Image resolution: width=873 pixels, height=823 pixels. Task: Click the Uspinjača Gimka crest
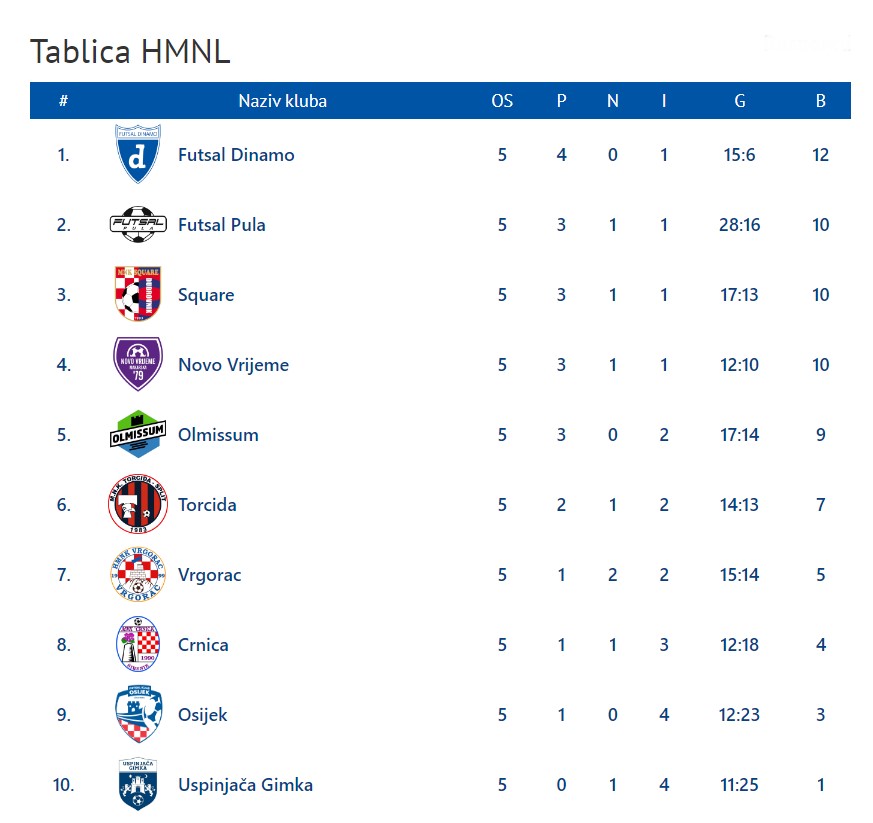click(138, 784)
